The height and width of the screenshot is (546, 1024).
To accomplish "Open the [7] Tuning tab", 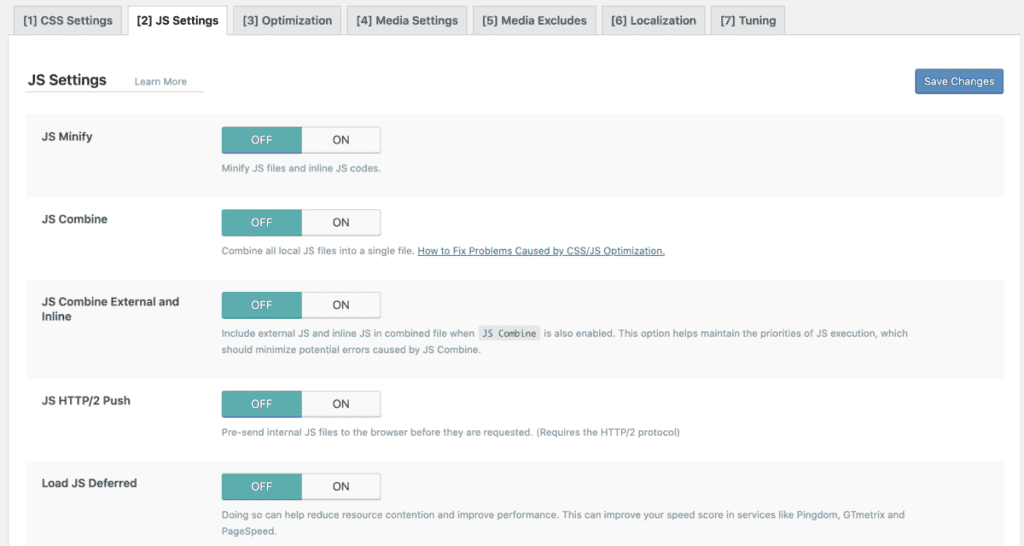I will [x=748, y=20].
